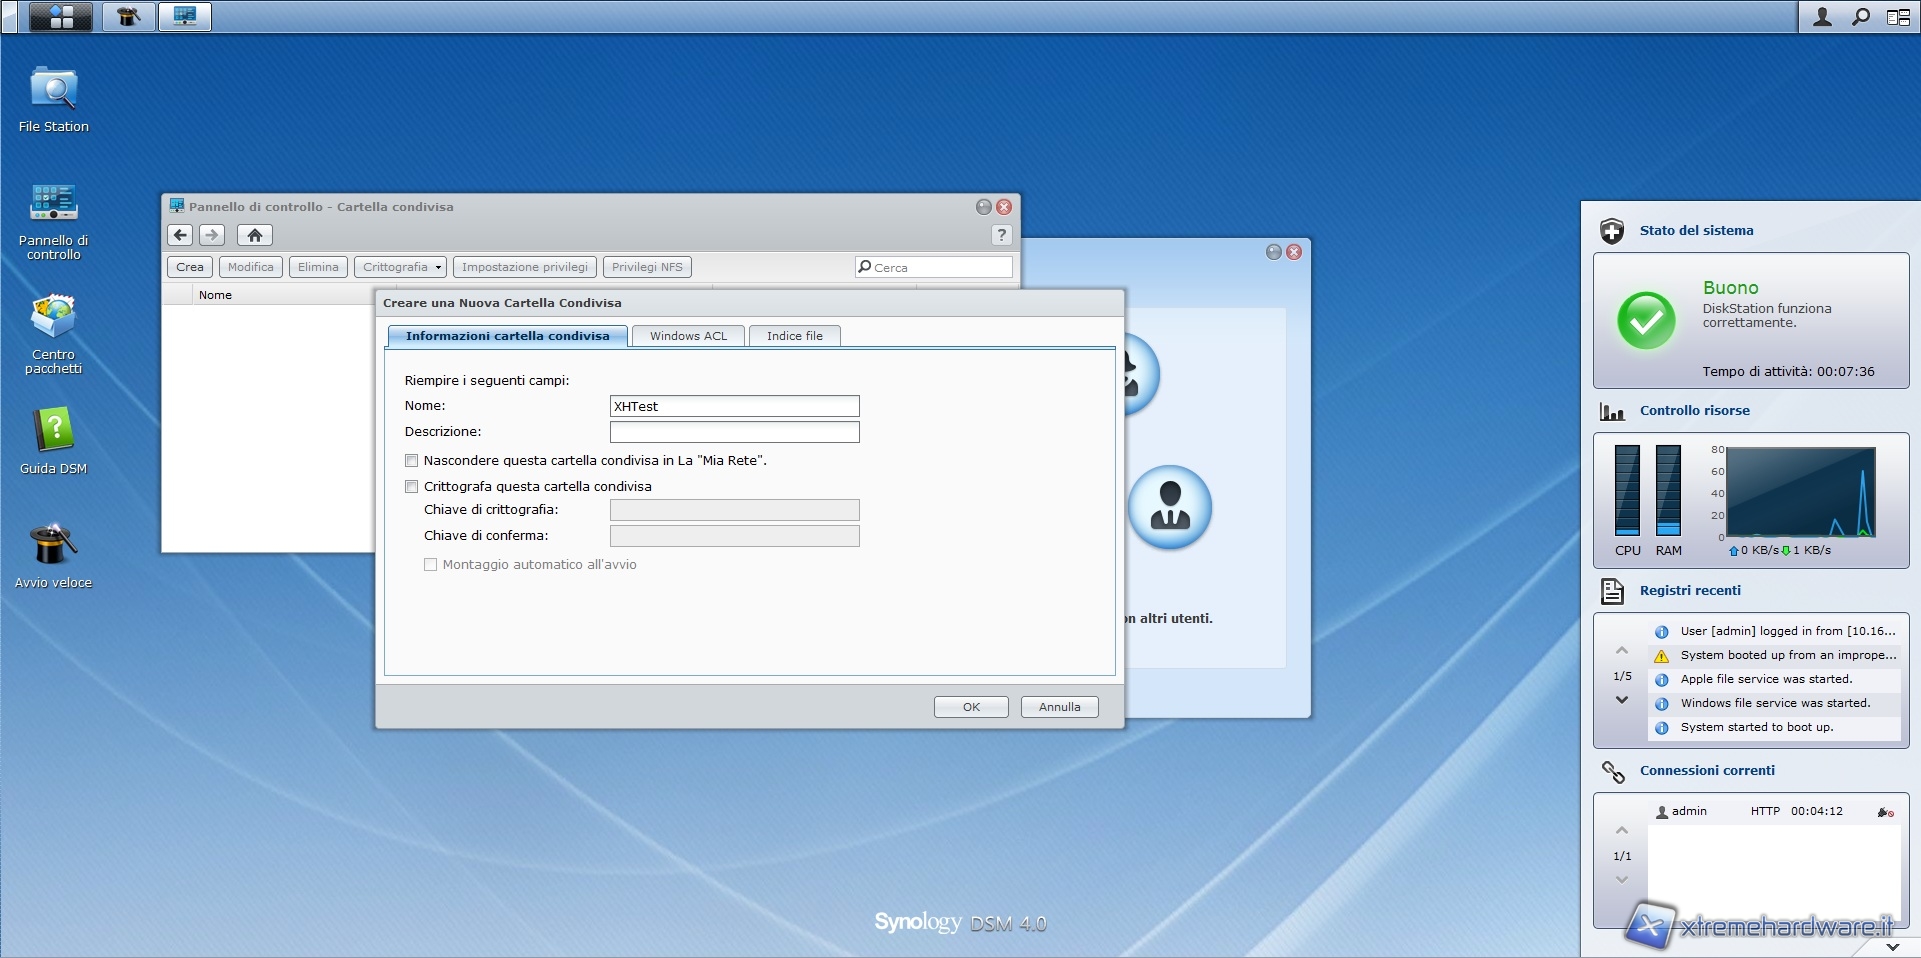Screen dimensions: 1921x958
Task: Launch Avvio veloce wizard icon
Action: [x=54, y=546]
